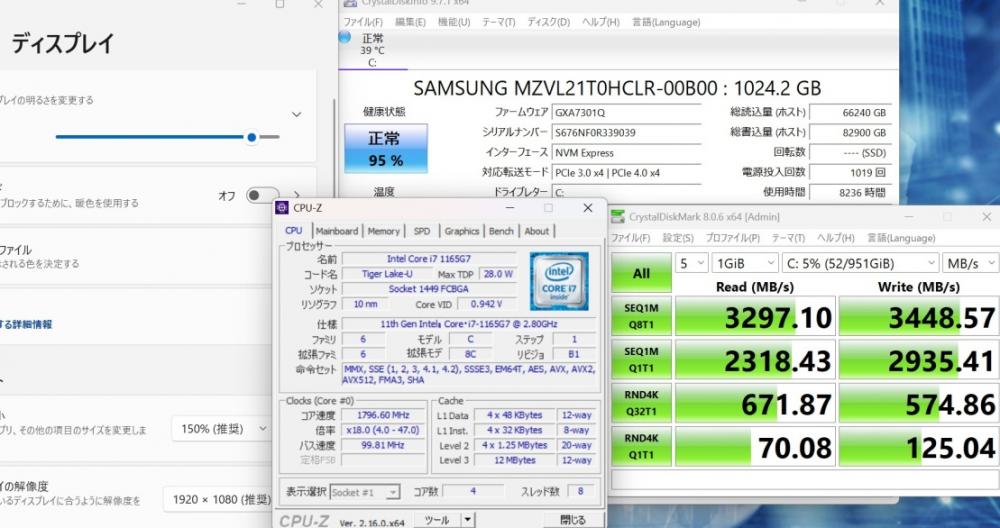
Task: Open 設定(S) menu in CrystalDiskMark
Action: [x=677, y=238]
